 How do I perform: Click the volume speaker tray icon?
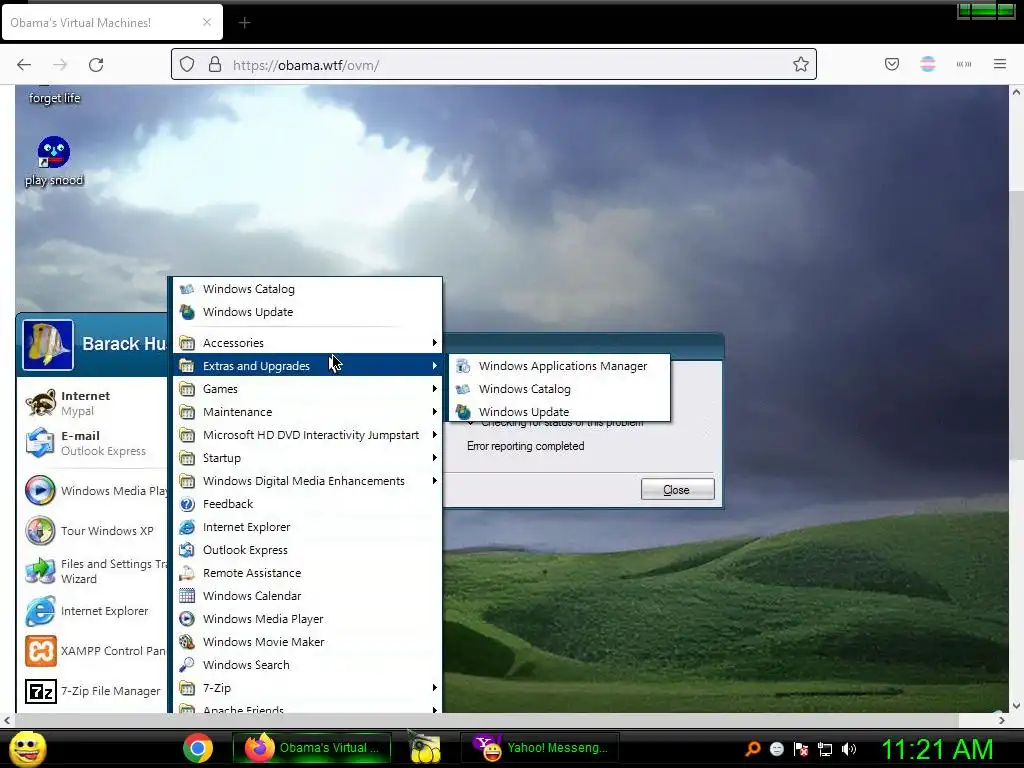849,749
